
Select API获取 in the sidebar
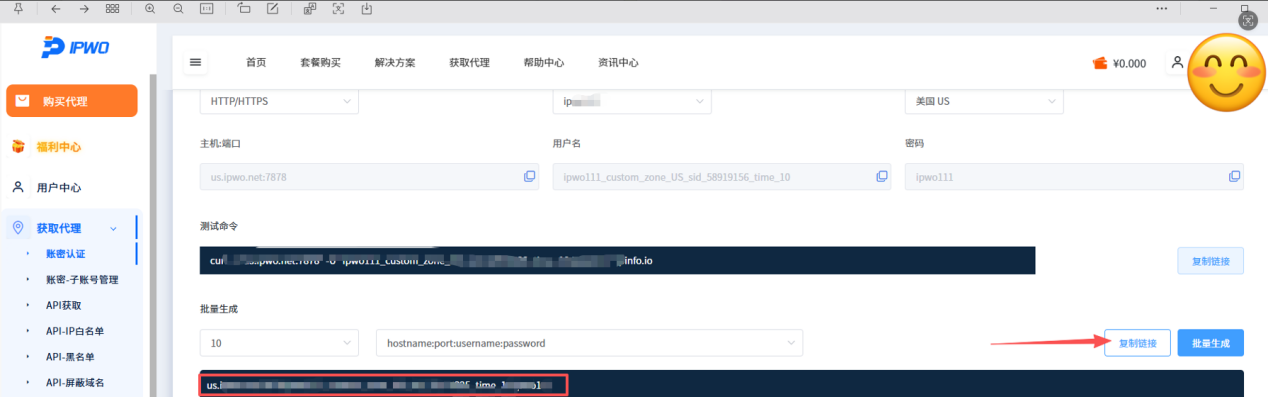point(64,305)
